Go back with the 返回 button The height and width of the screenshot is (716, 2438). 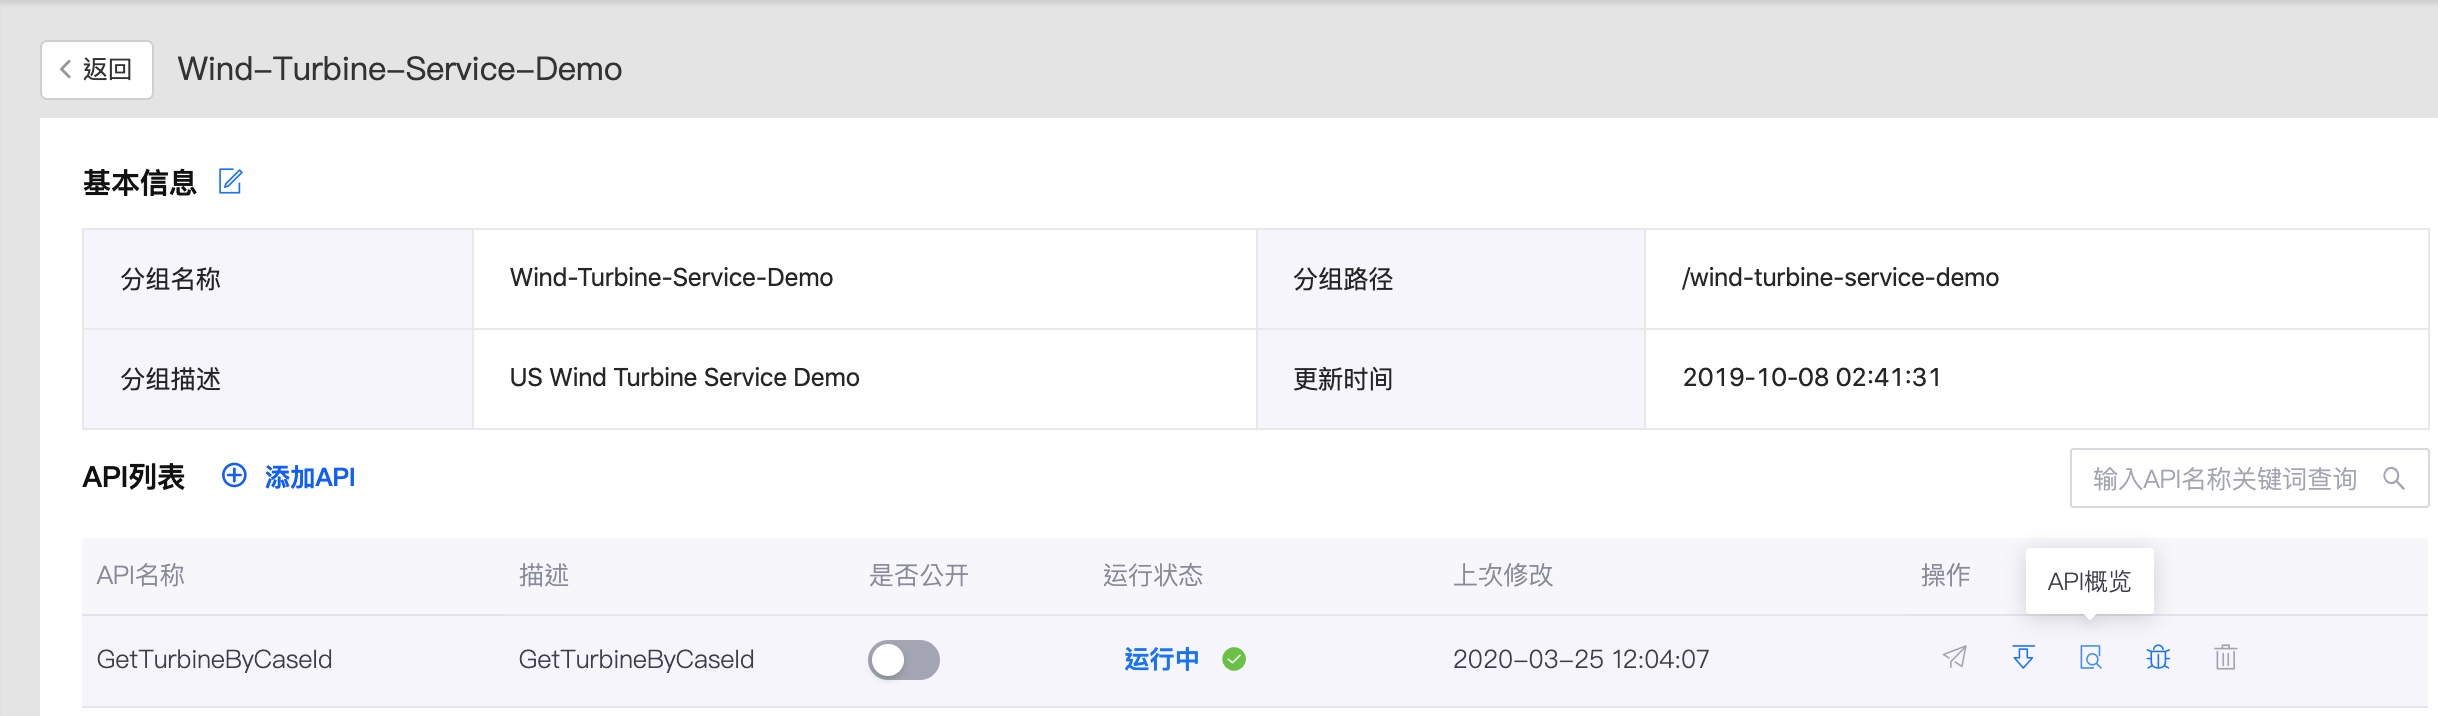click(97, 69)
